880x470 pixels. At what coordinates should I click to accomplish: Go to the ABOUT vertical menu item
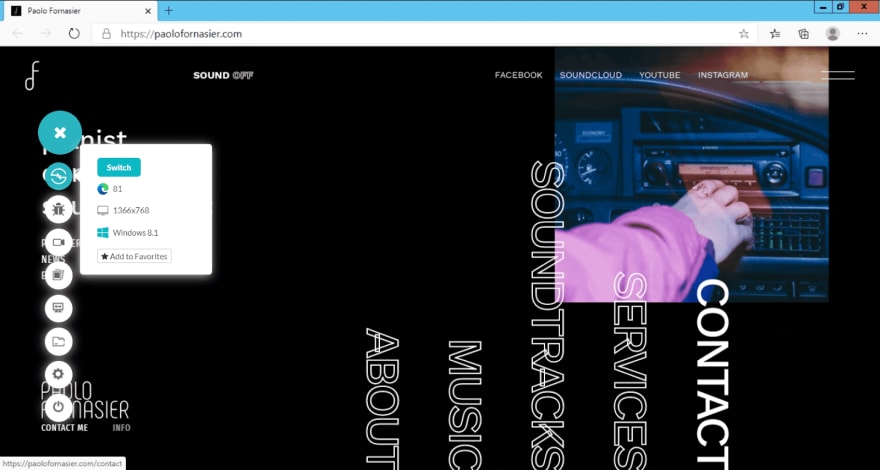(x=382, y=398)
